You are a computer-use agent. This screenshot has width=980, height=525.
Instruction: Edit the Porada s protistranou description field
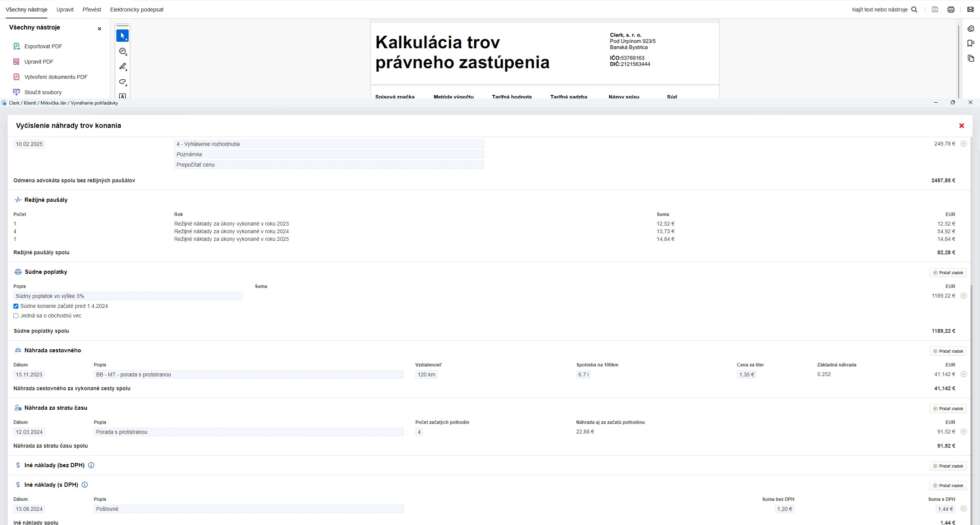click(x=249, y=432)
